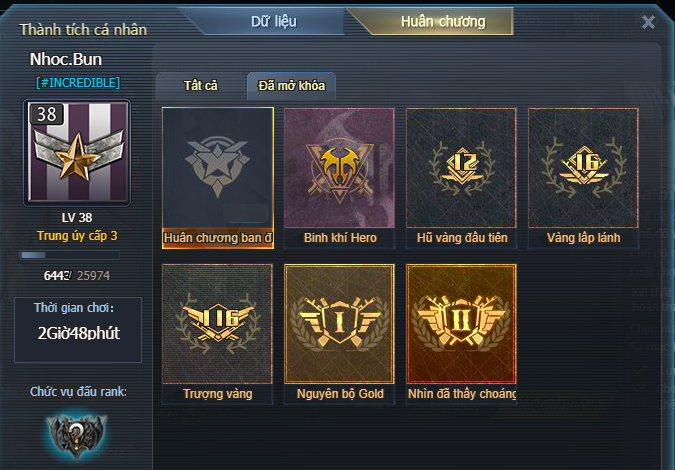675x470 pixels.
Task: Open the Binh khí Hero medal
Action: 339,178
